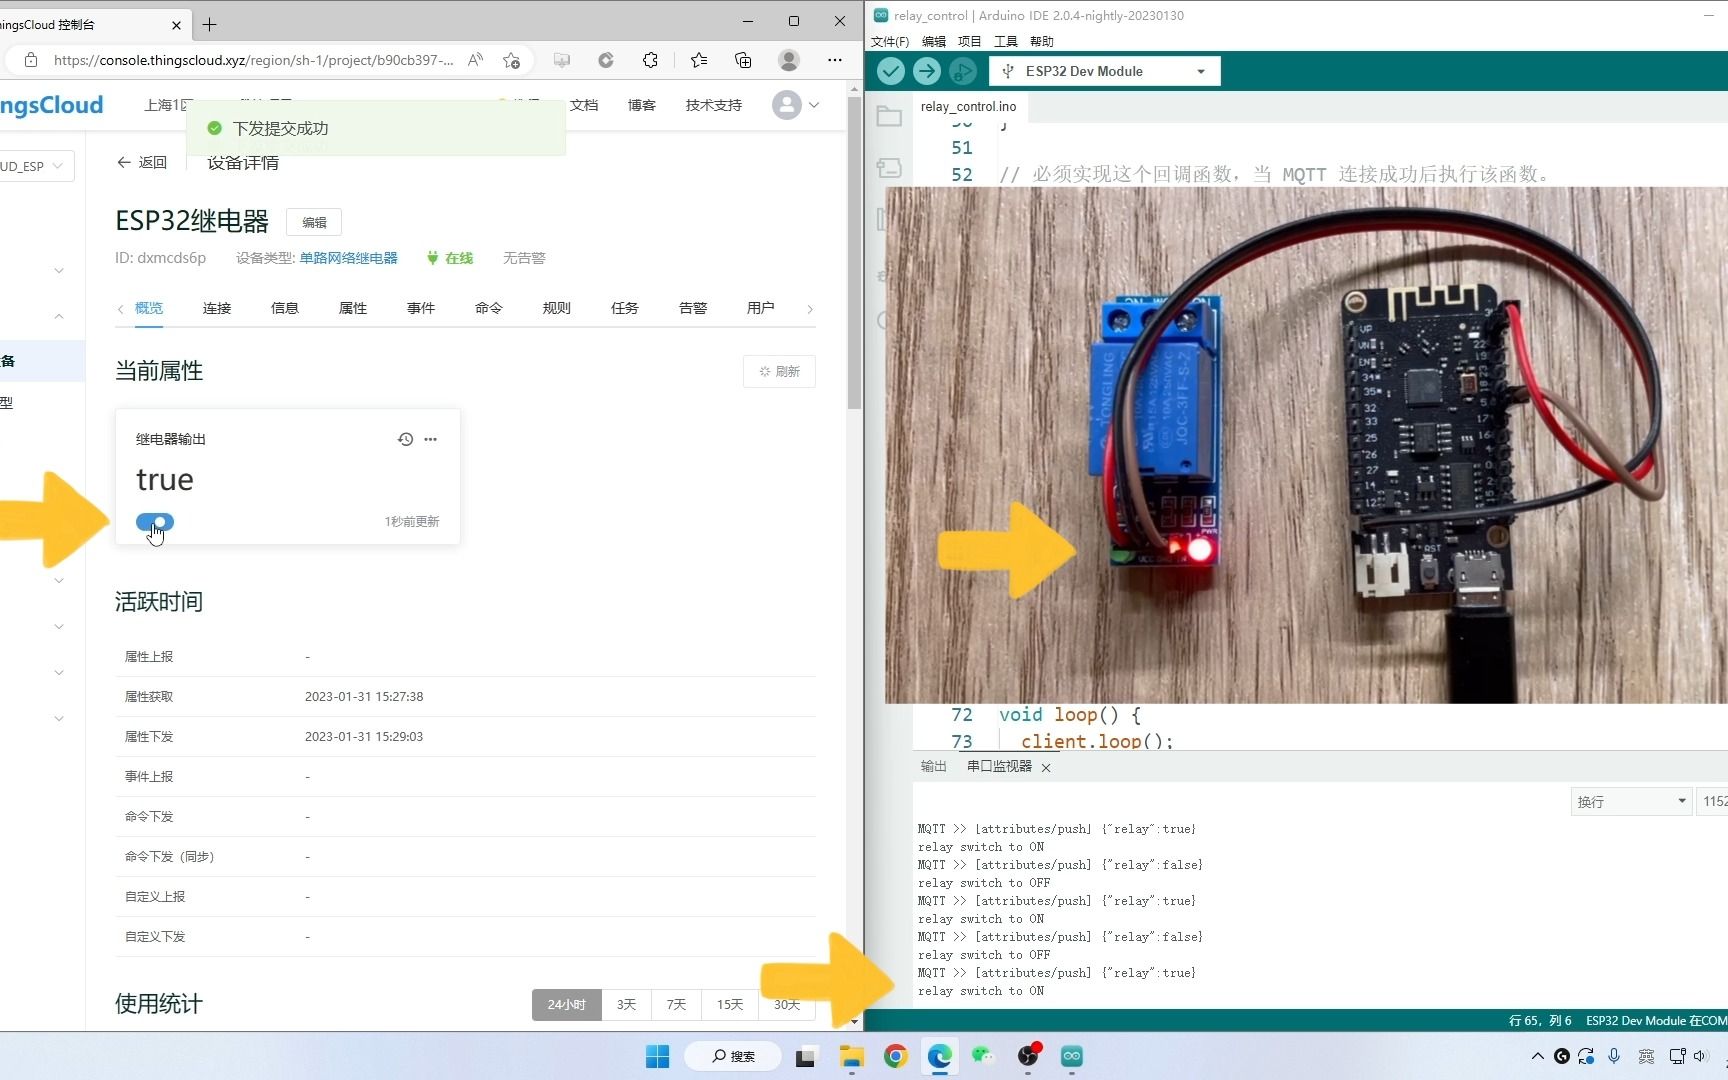The height and width of the screenshot is (1080, 1728).
Task: Click the Verify sketch checkmark icon
Action: pos(890,71)
